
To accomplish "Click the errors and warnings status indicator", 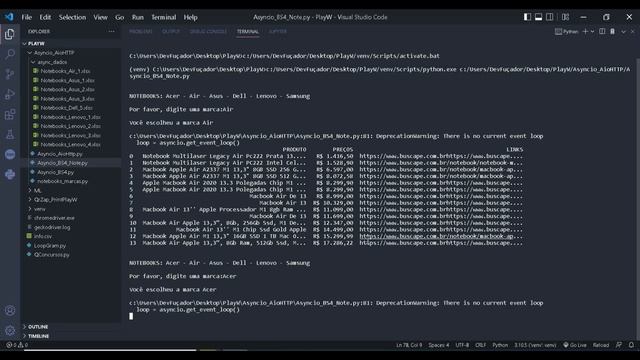I will (17, 345).
